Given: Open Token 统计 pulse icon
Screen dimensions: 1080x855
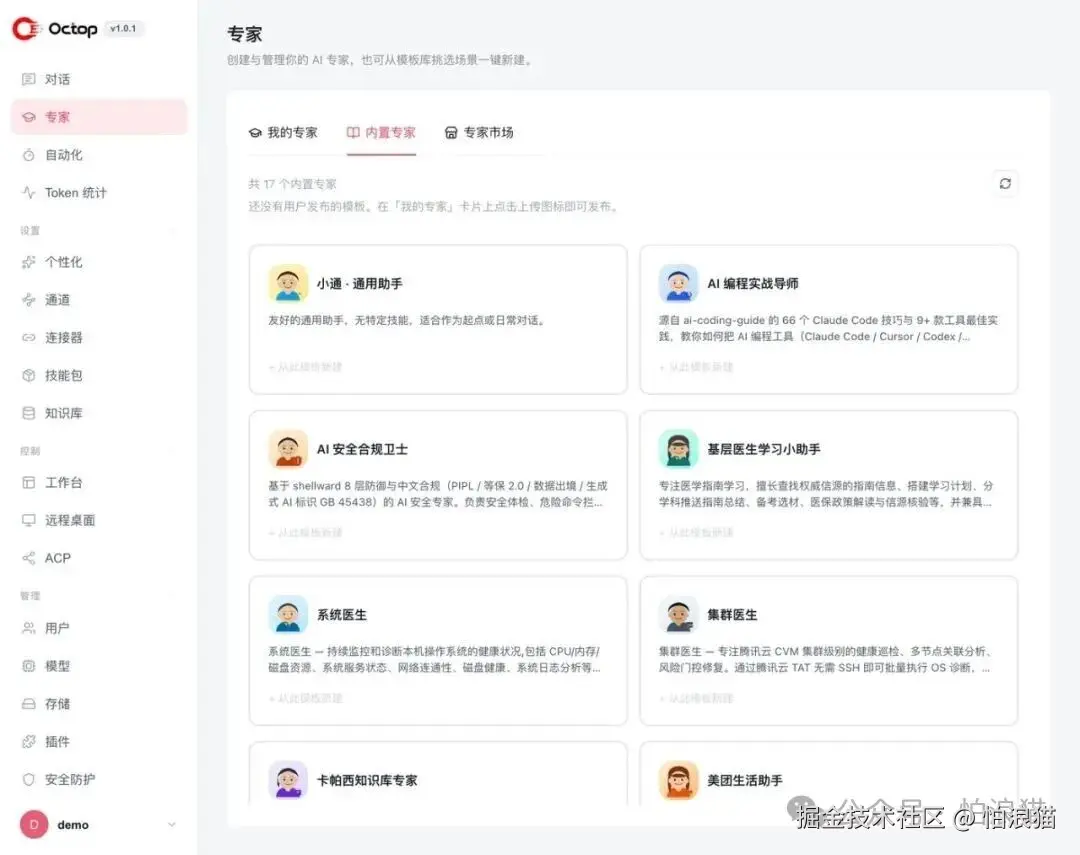Looking at the screenshot, I should (28, 193).
